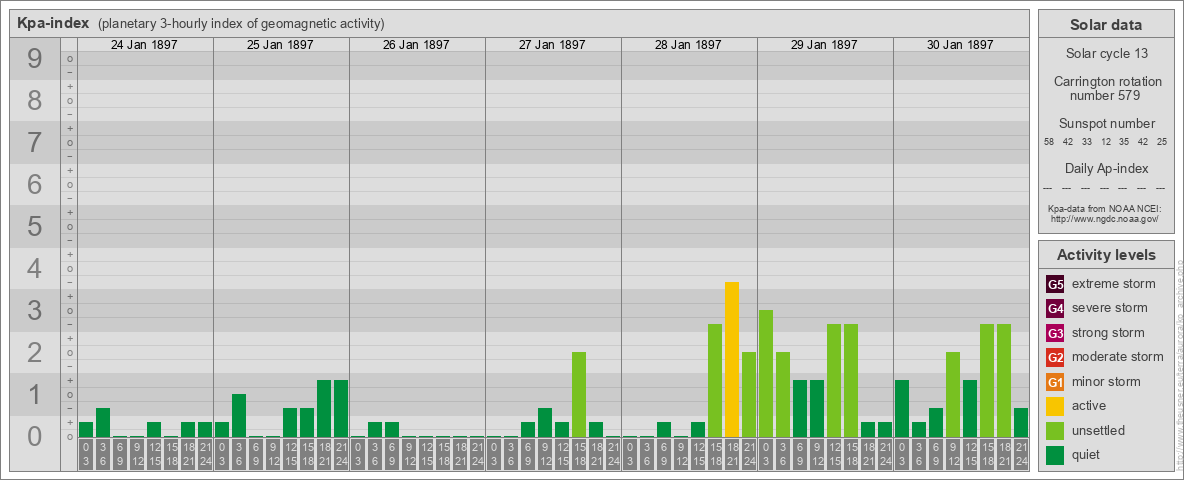
Task: Click the 'Solar cycle 13' text
Action: coord(1106,54)
